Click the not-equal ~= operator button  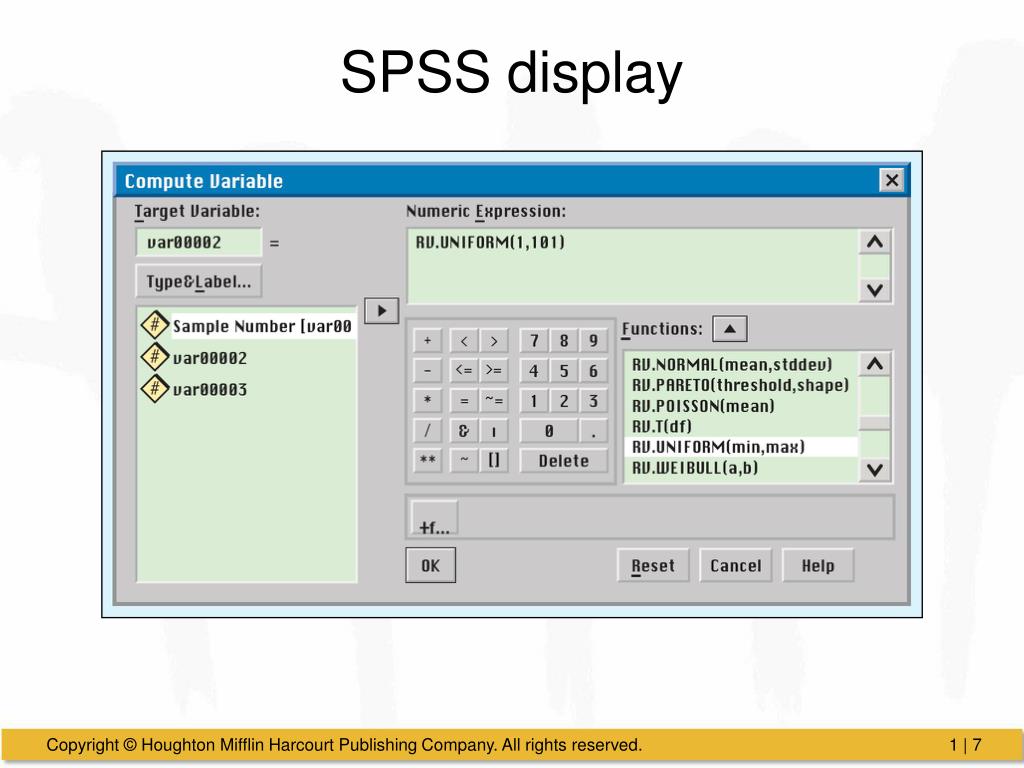click(x=494, y=400)
